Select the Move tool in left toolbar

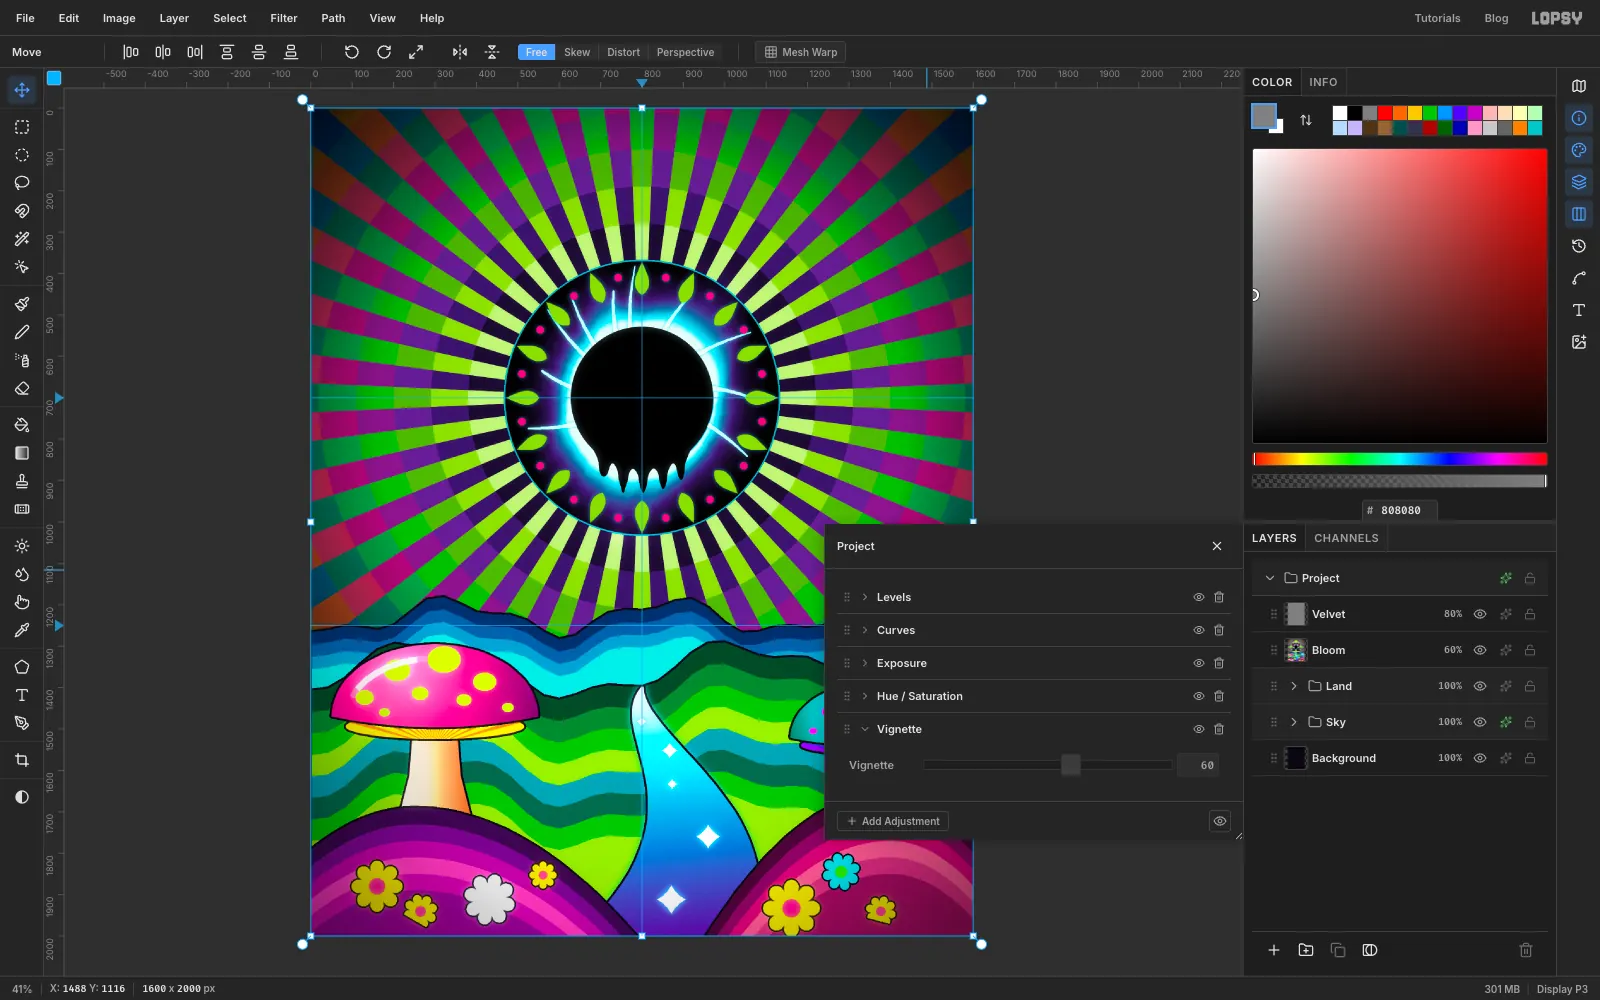[x=22, y=90]
